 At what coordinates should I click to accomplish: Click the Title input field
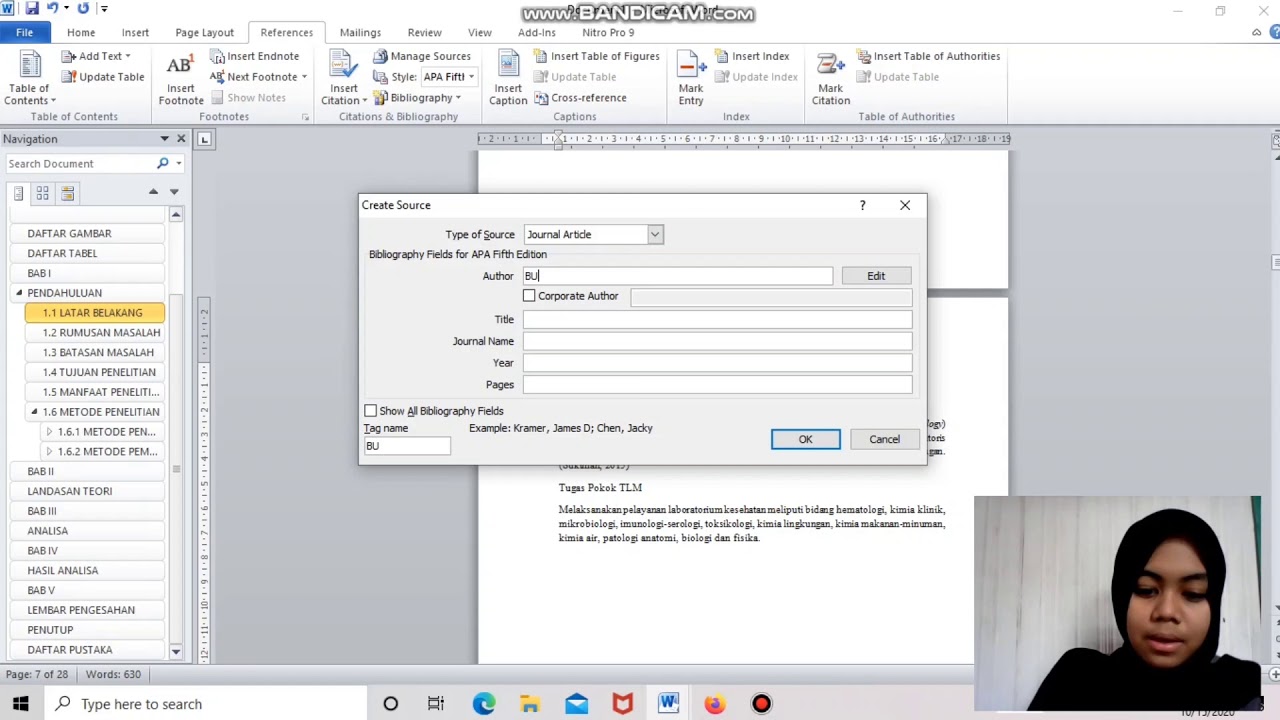pos(717,319)
